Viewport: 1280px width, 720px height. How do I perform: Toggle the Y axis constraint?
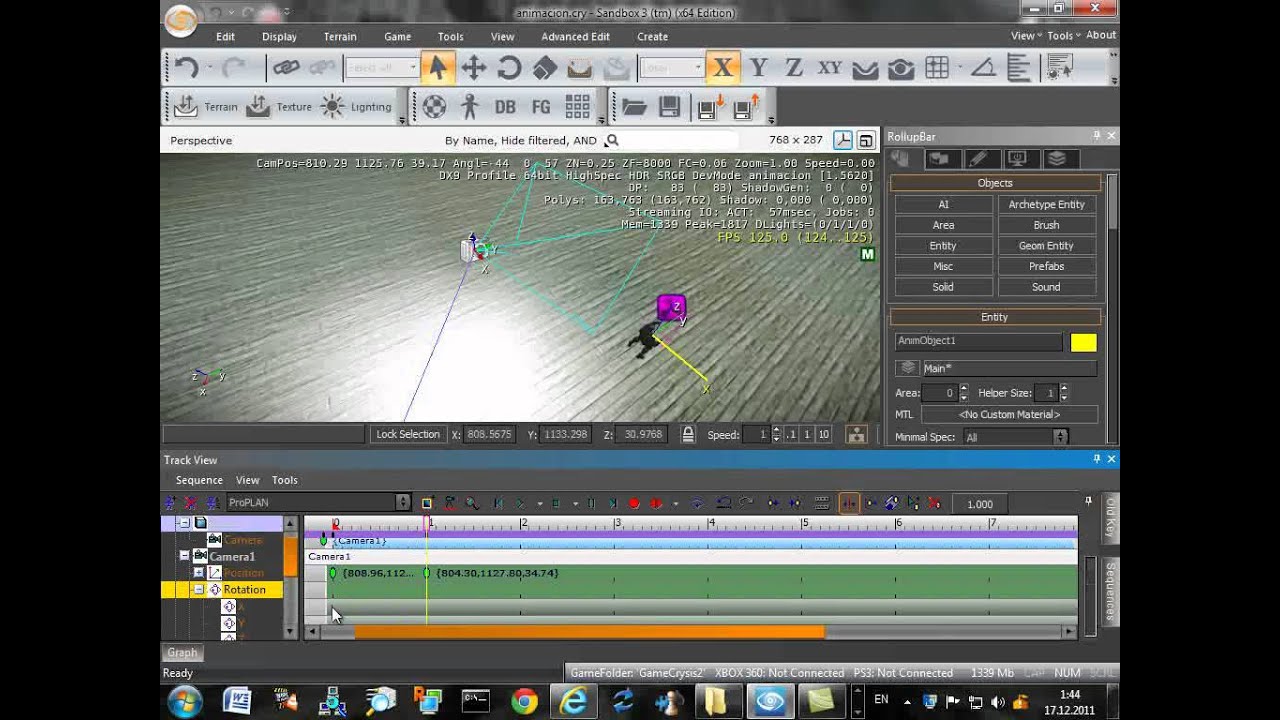point(758,68)
